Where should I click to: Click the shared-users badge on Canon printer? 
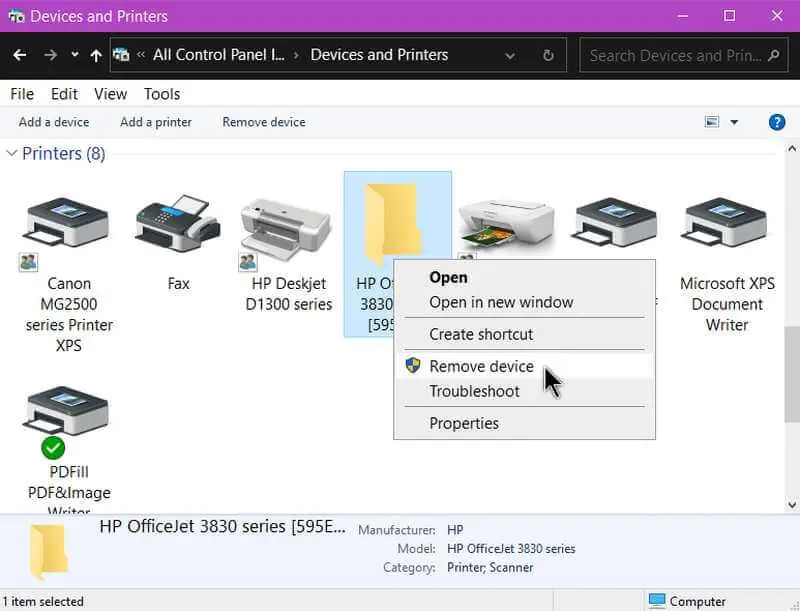click(28, 262)
